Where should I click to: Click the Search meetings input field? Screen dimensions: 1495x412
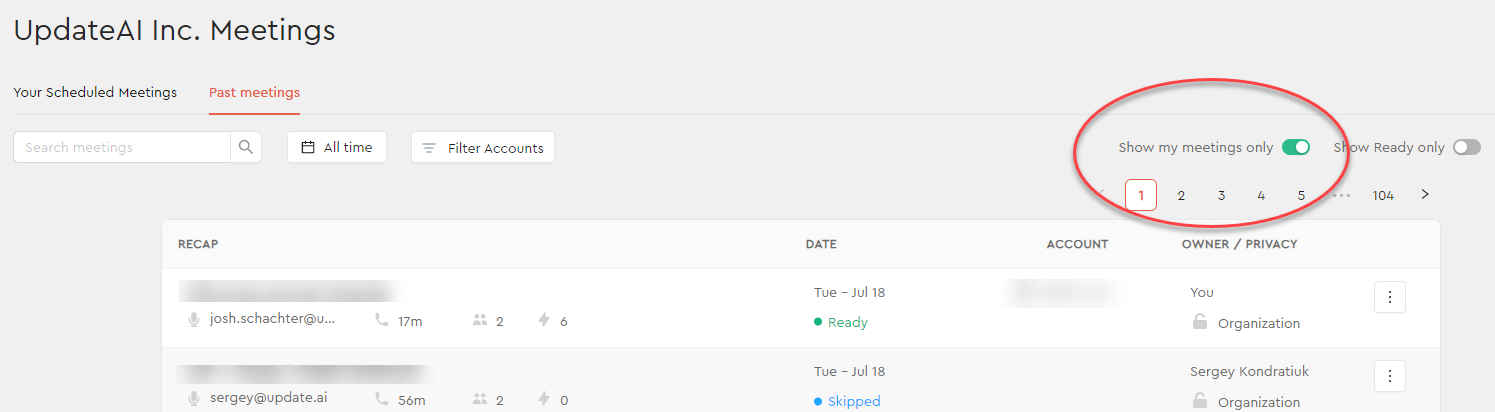[122, 147]
